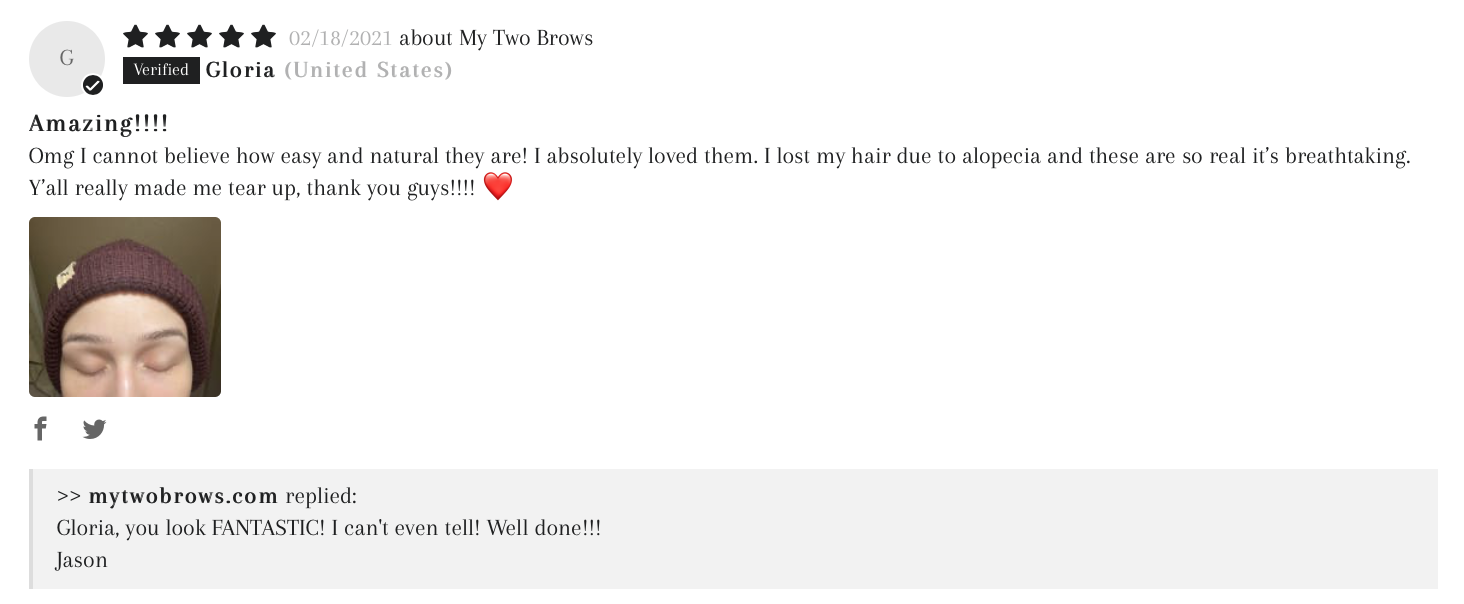1464x604 pixels.
Task: Share review on Twitter
Action: point(94,429)
